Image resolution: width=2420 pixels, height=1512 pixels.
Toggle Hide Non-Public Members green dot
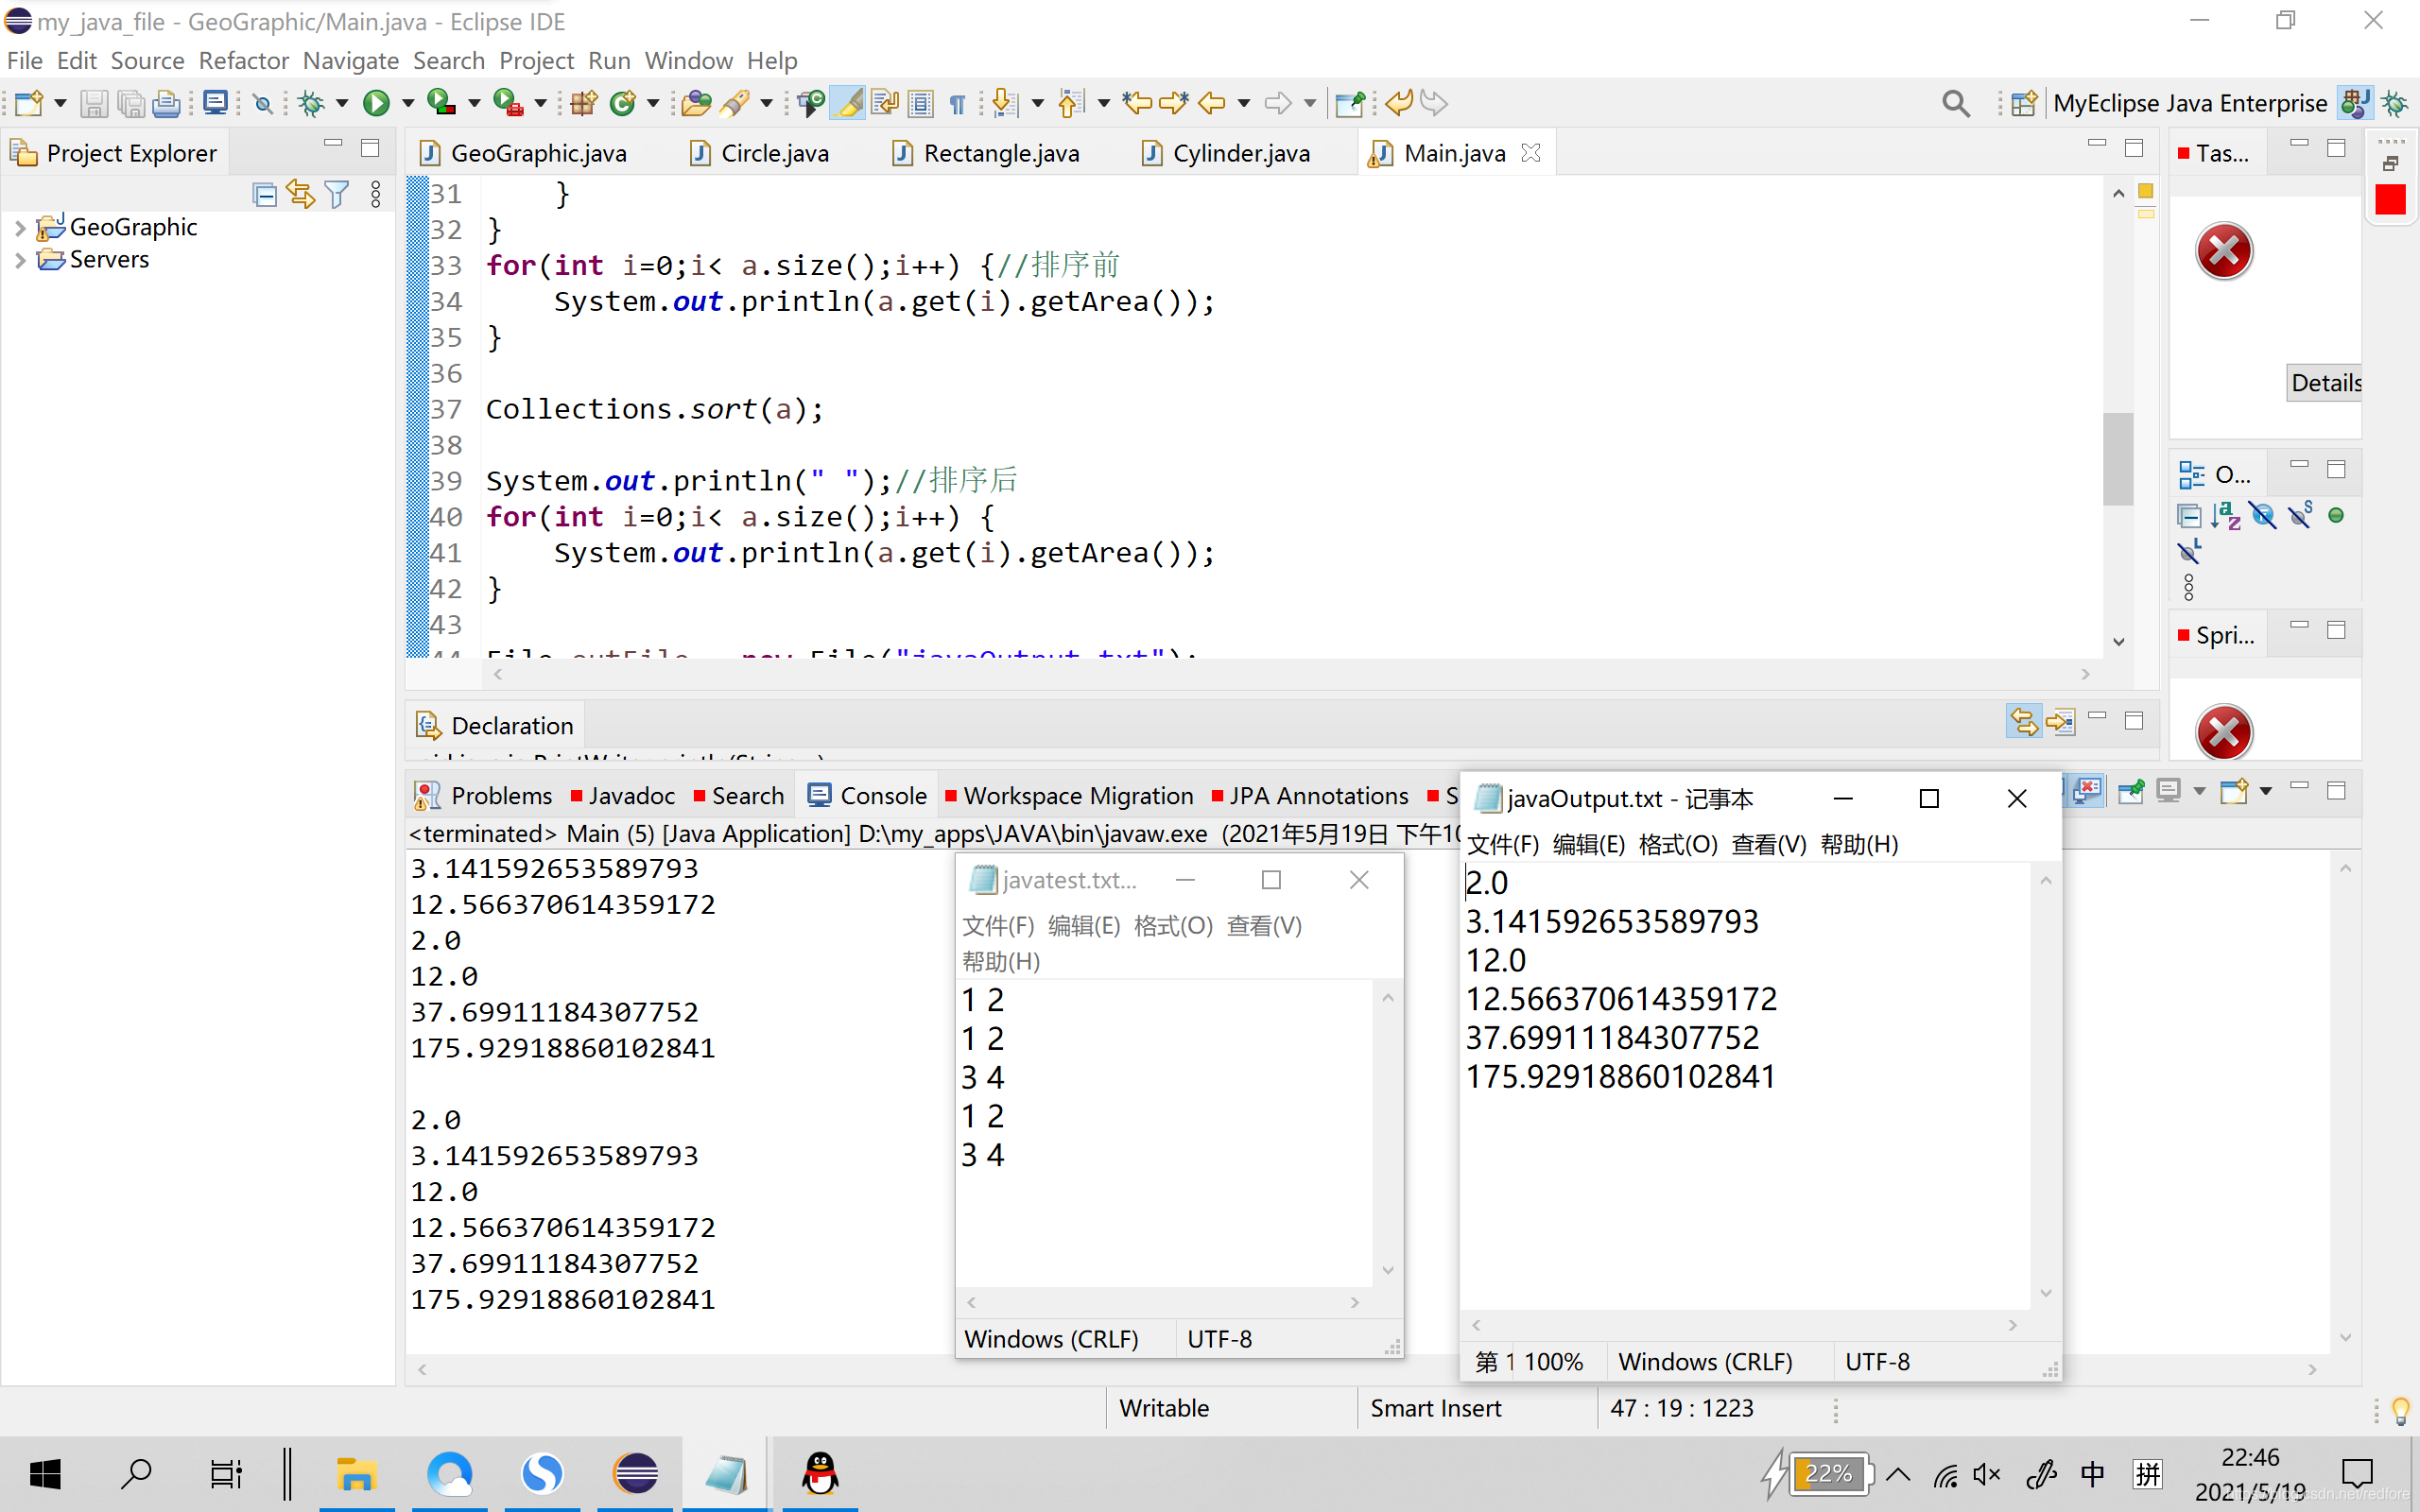[2336, 516]
